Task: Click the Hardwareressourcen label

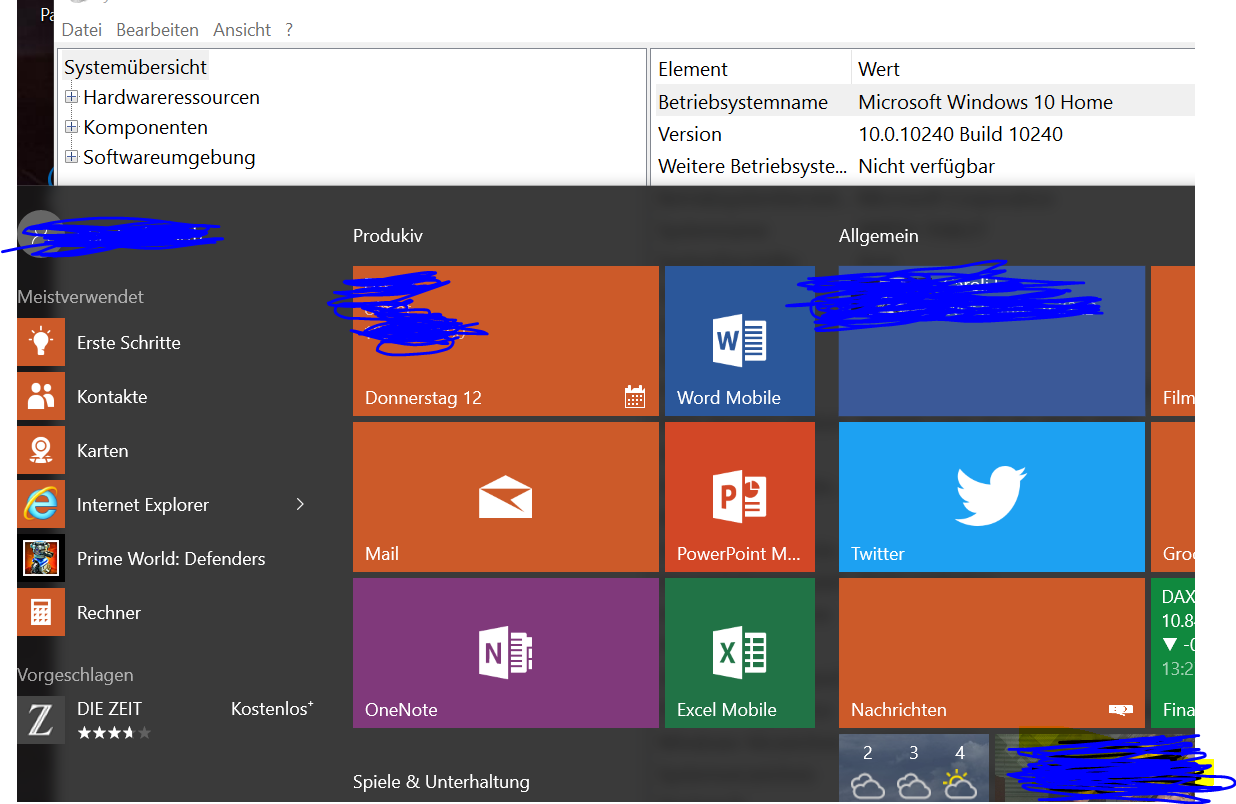Action: 171,98
